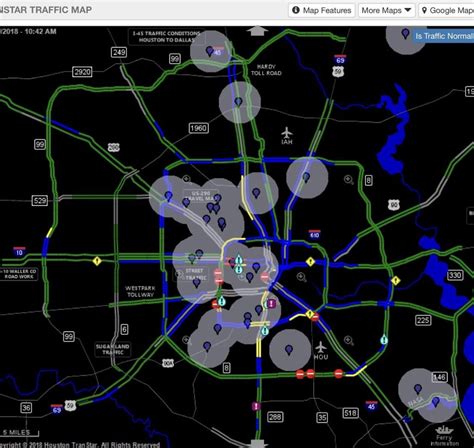Click the rightmost lane closure icon south of HOU

338,373
